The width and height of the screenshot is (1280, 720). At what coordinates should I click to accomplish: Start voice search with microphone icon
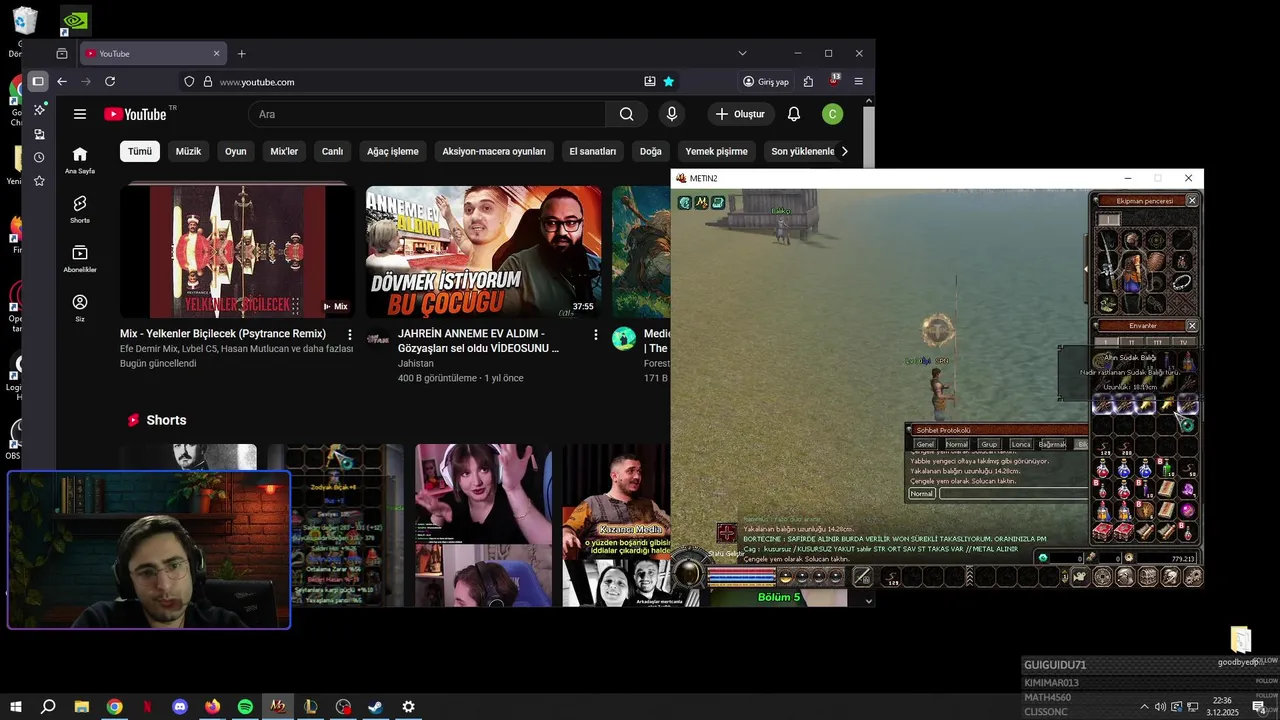click(672, 114)
